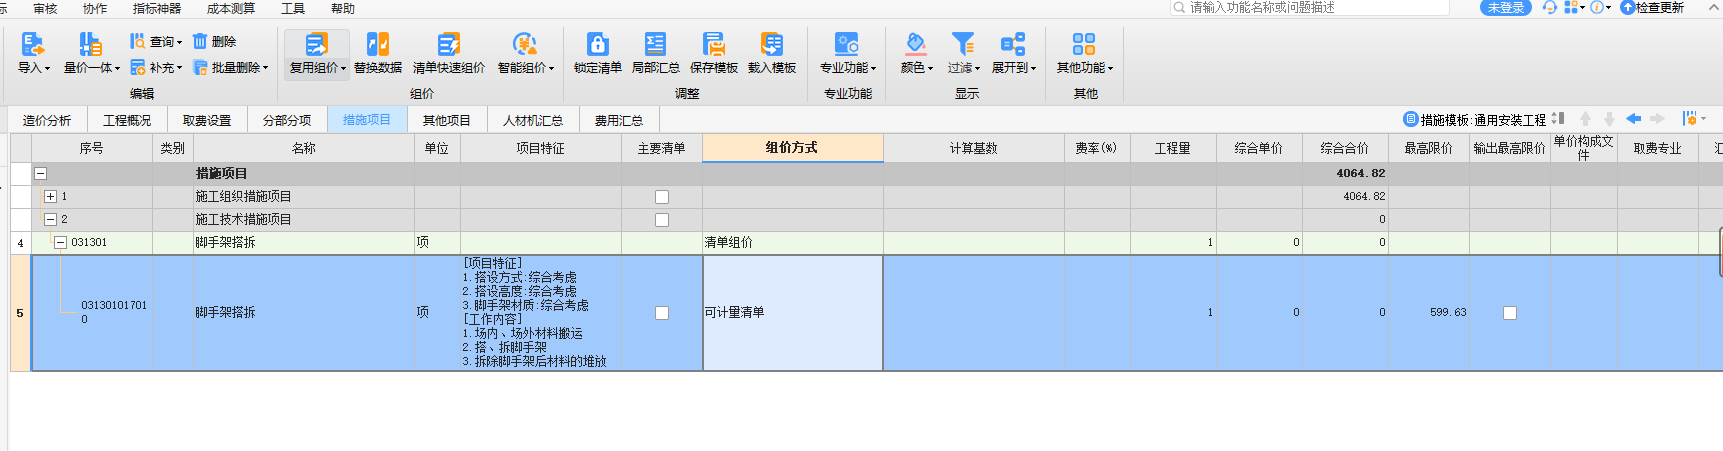Click the 智能组价 smart pricing icon
Screen dimensions: 1723x451
pyautogui.click(x=525, y=44)
